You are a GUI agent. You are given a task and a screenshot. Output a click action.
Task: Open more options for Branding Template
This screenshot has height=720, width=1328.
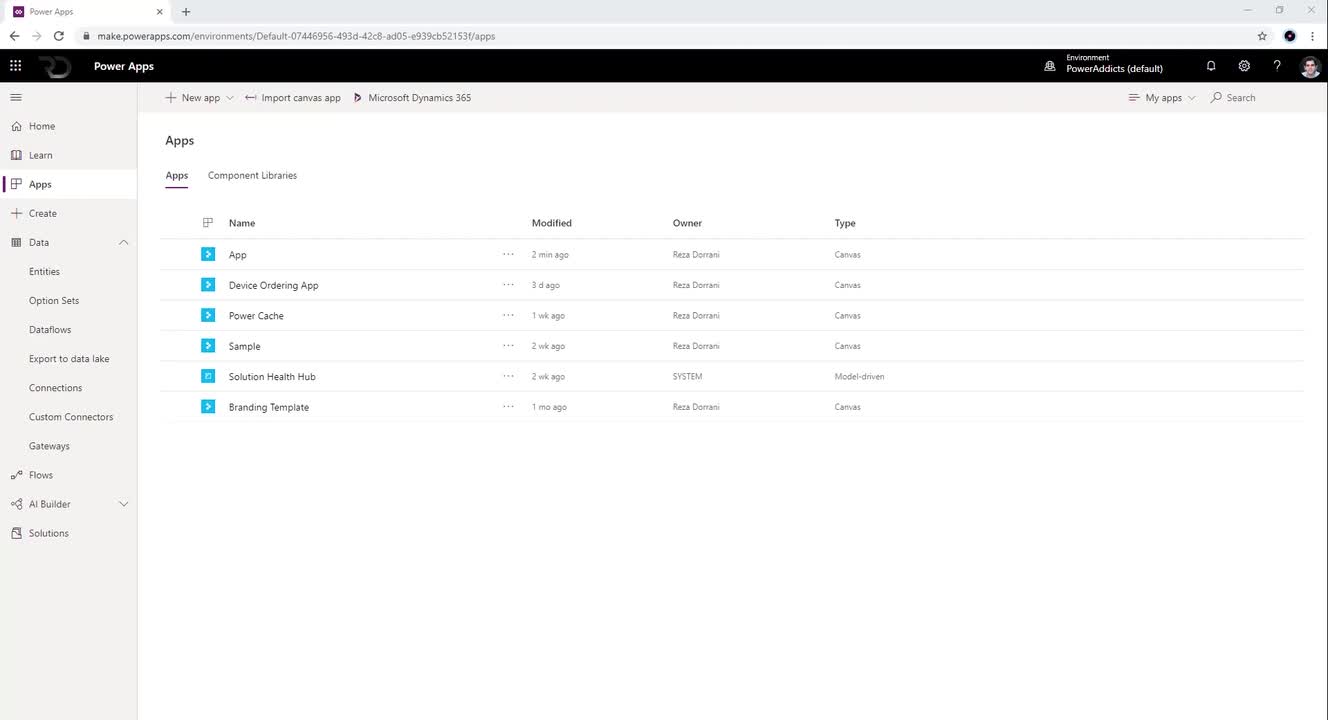pyautogui.click(x=509, y=406)
